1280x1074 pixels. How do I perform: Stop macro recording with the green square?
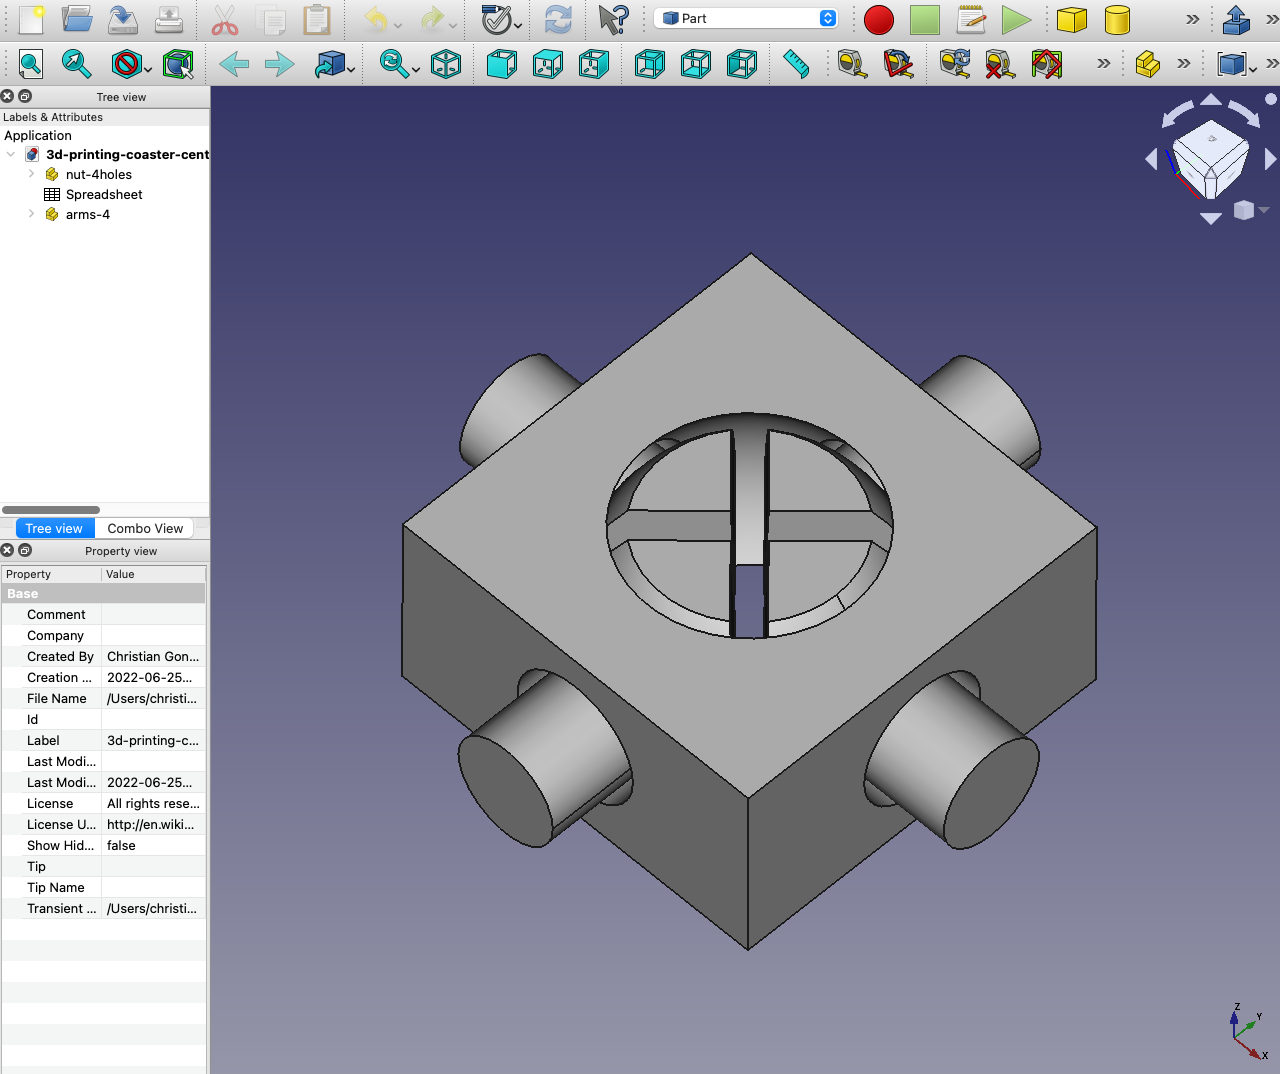(925, 20)
